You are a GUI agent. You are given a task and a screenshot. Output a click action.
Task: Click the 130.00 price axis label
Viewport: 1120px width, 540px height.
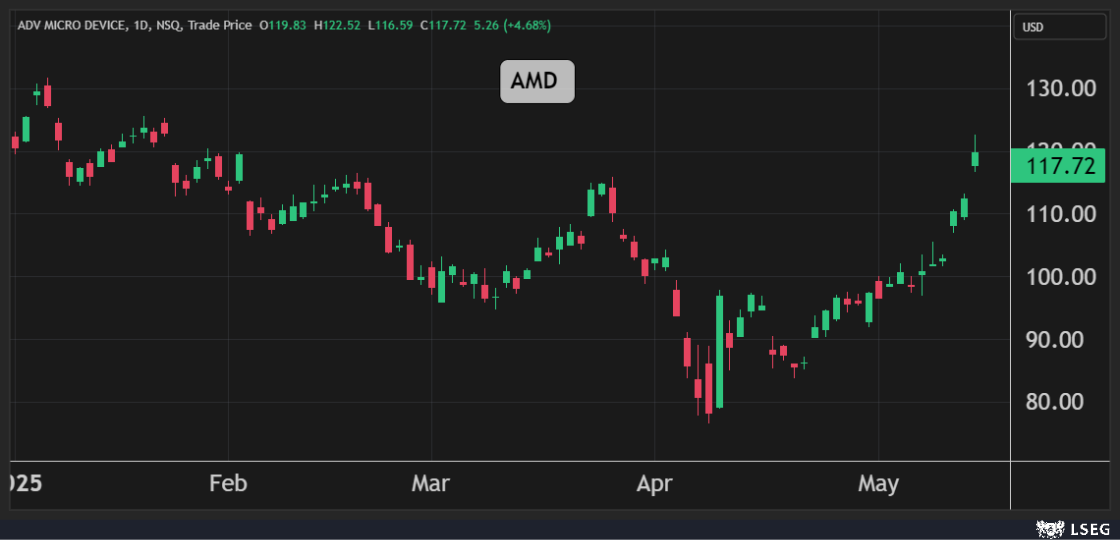[1061, 89]
